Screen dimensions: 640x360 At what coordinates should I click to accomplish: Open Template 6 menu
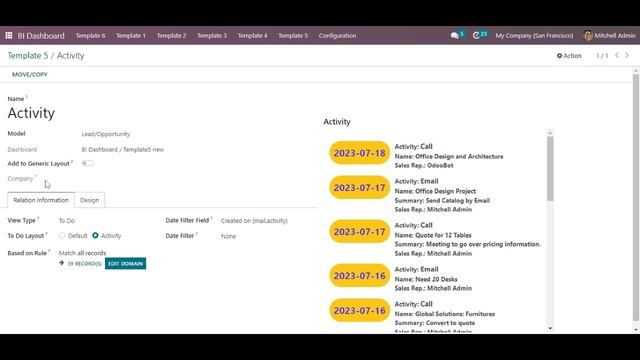(90, 36)
